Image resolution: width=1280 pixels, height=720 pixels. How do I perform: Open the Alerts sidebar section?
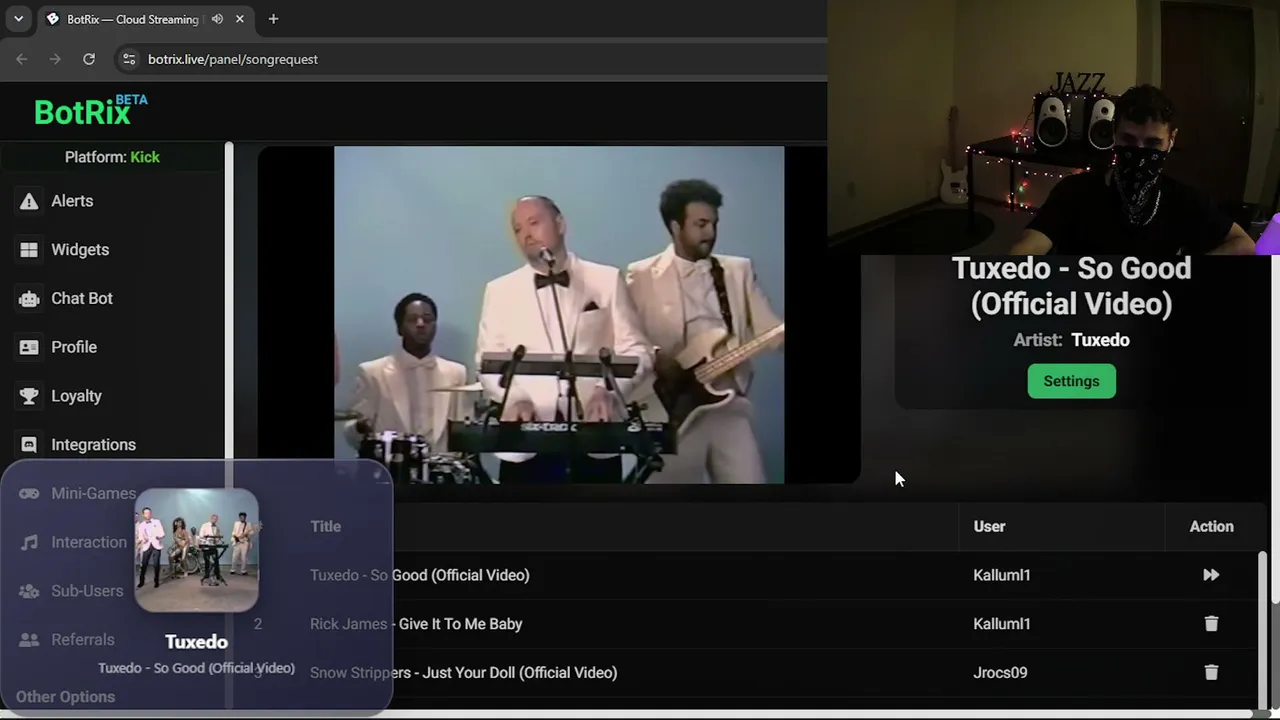(72, 201)
